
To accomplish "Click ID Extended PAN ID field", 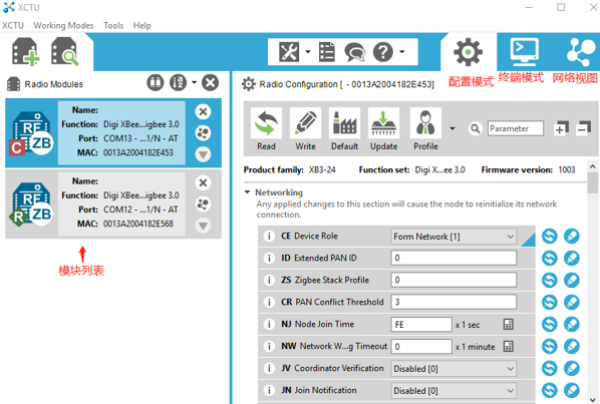I will (453, 258).
